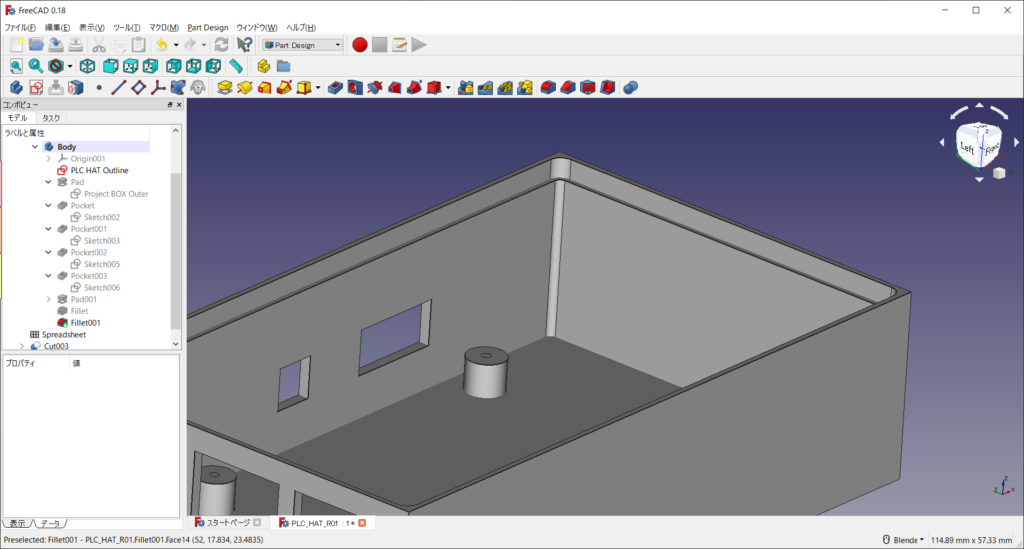Select Fillet001 in the model tree
The width and height of the screenshot is (1024, 549).
(x=85, y=323)
